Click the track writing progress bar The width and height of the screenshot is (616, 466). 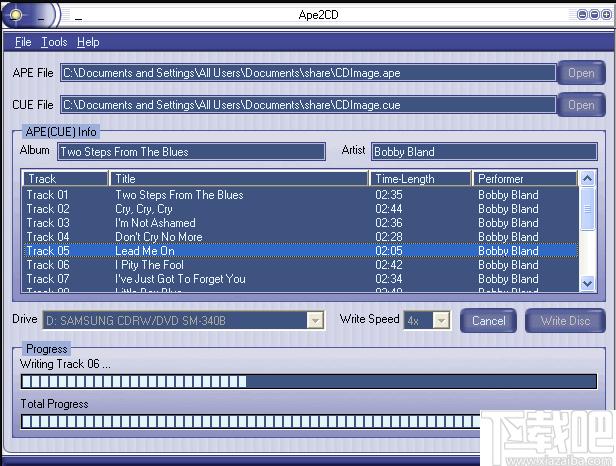tap(309, 382)
